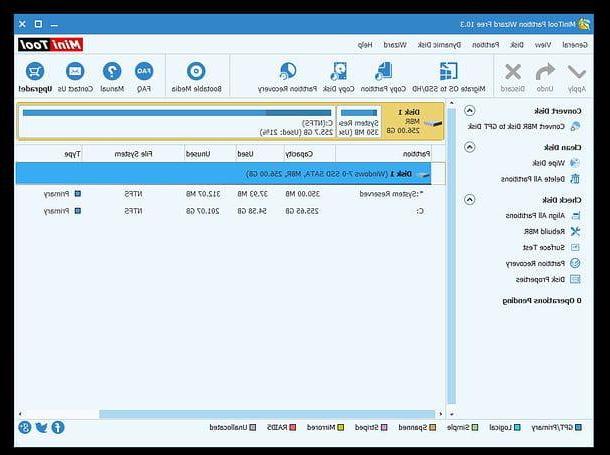Select Rebuild MBR in the sidebar
This screenshot has height=455, width=610.
[x=552, y=231]
